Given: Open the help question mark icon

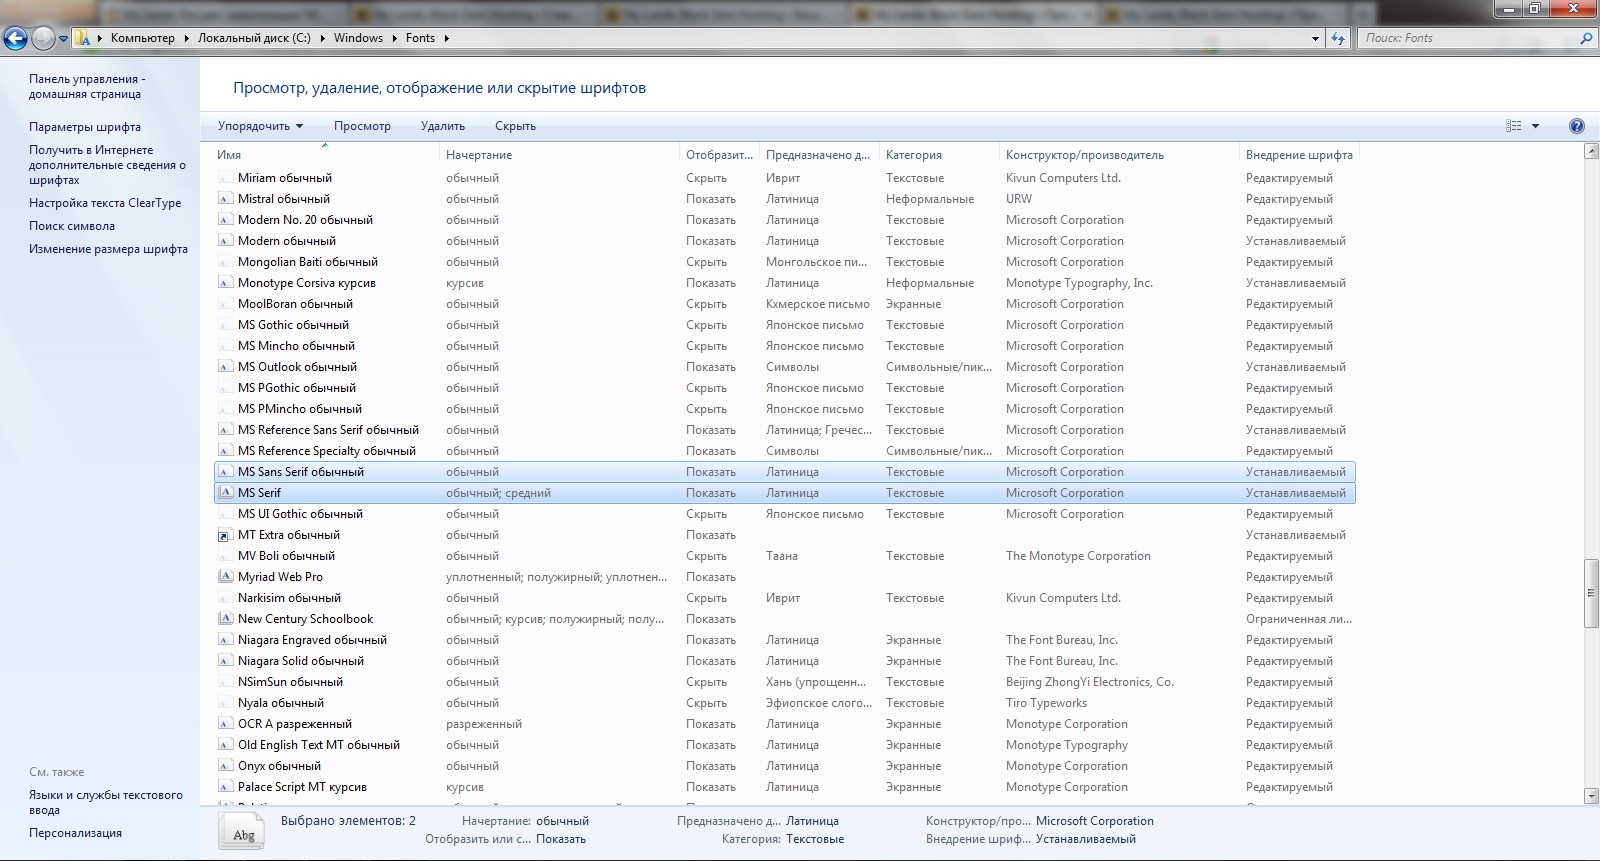Looking at the screenshot, I should click(x=1577, y=126).
